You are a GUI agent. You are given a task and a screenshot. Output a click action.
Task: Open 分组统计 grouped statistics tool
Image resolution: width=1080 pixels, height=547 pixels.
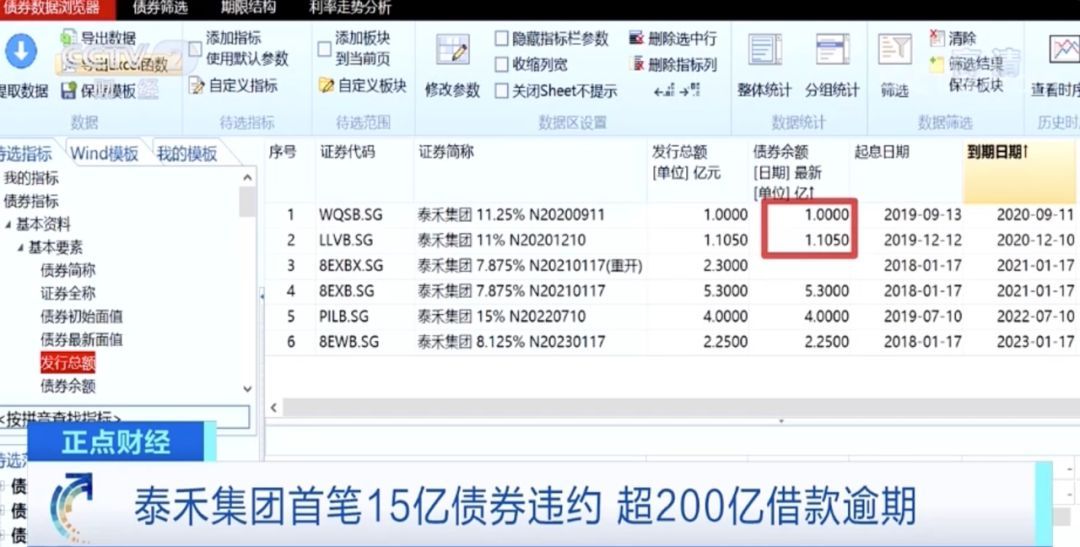832,50
